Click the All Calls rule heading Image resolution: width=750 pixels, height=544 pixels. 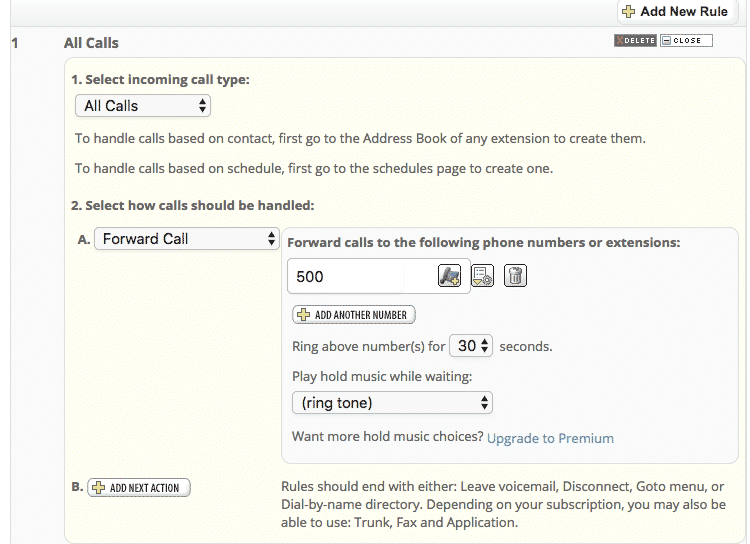91,43
